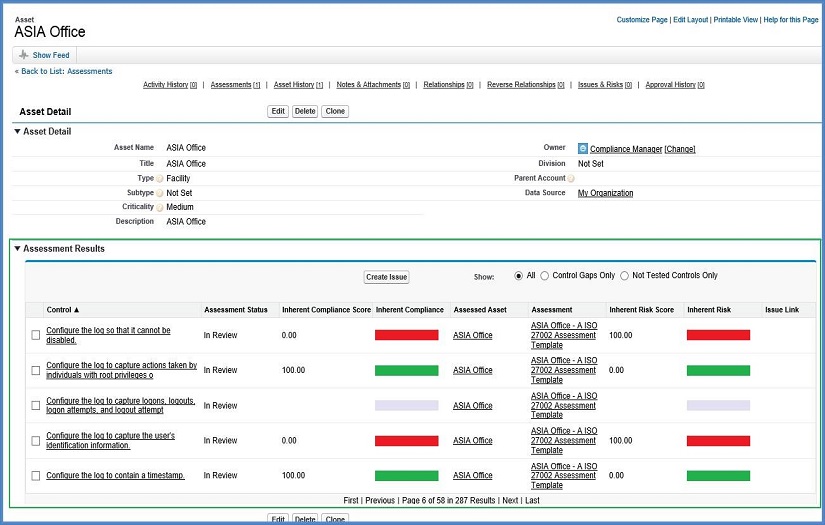Click the top Delete button
Screen dimensions: 825x525
(305, 112)
